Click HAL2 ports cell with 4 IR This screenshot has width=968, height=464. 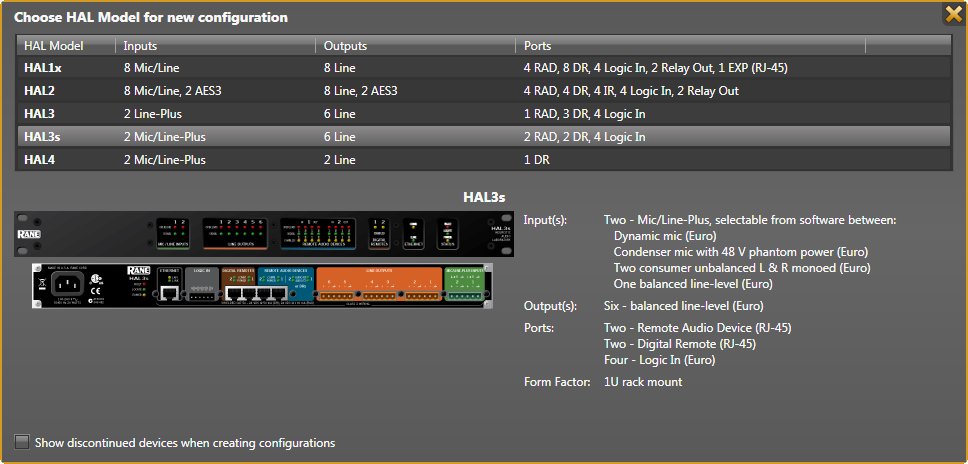(632, 91)
